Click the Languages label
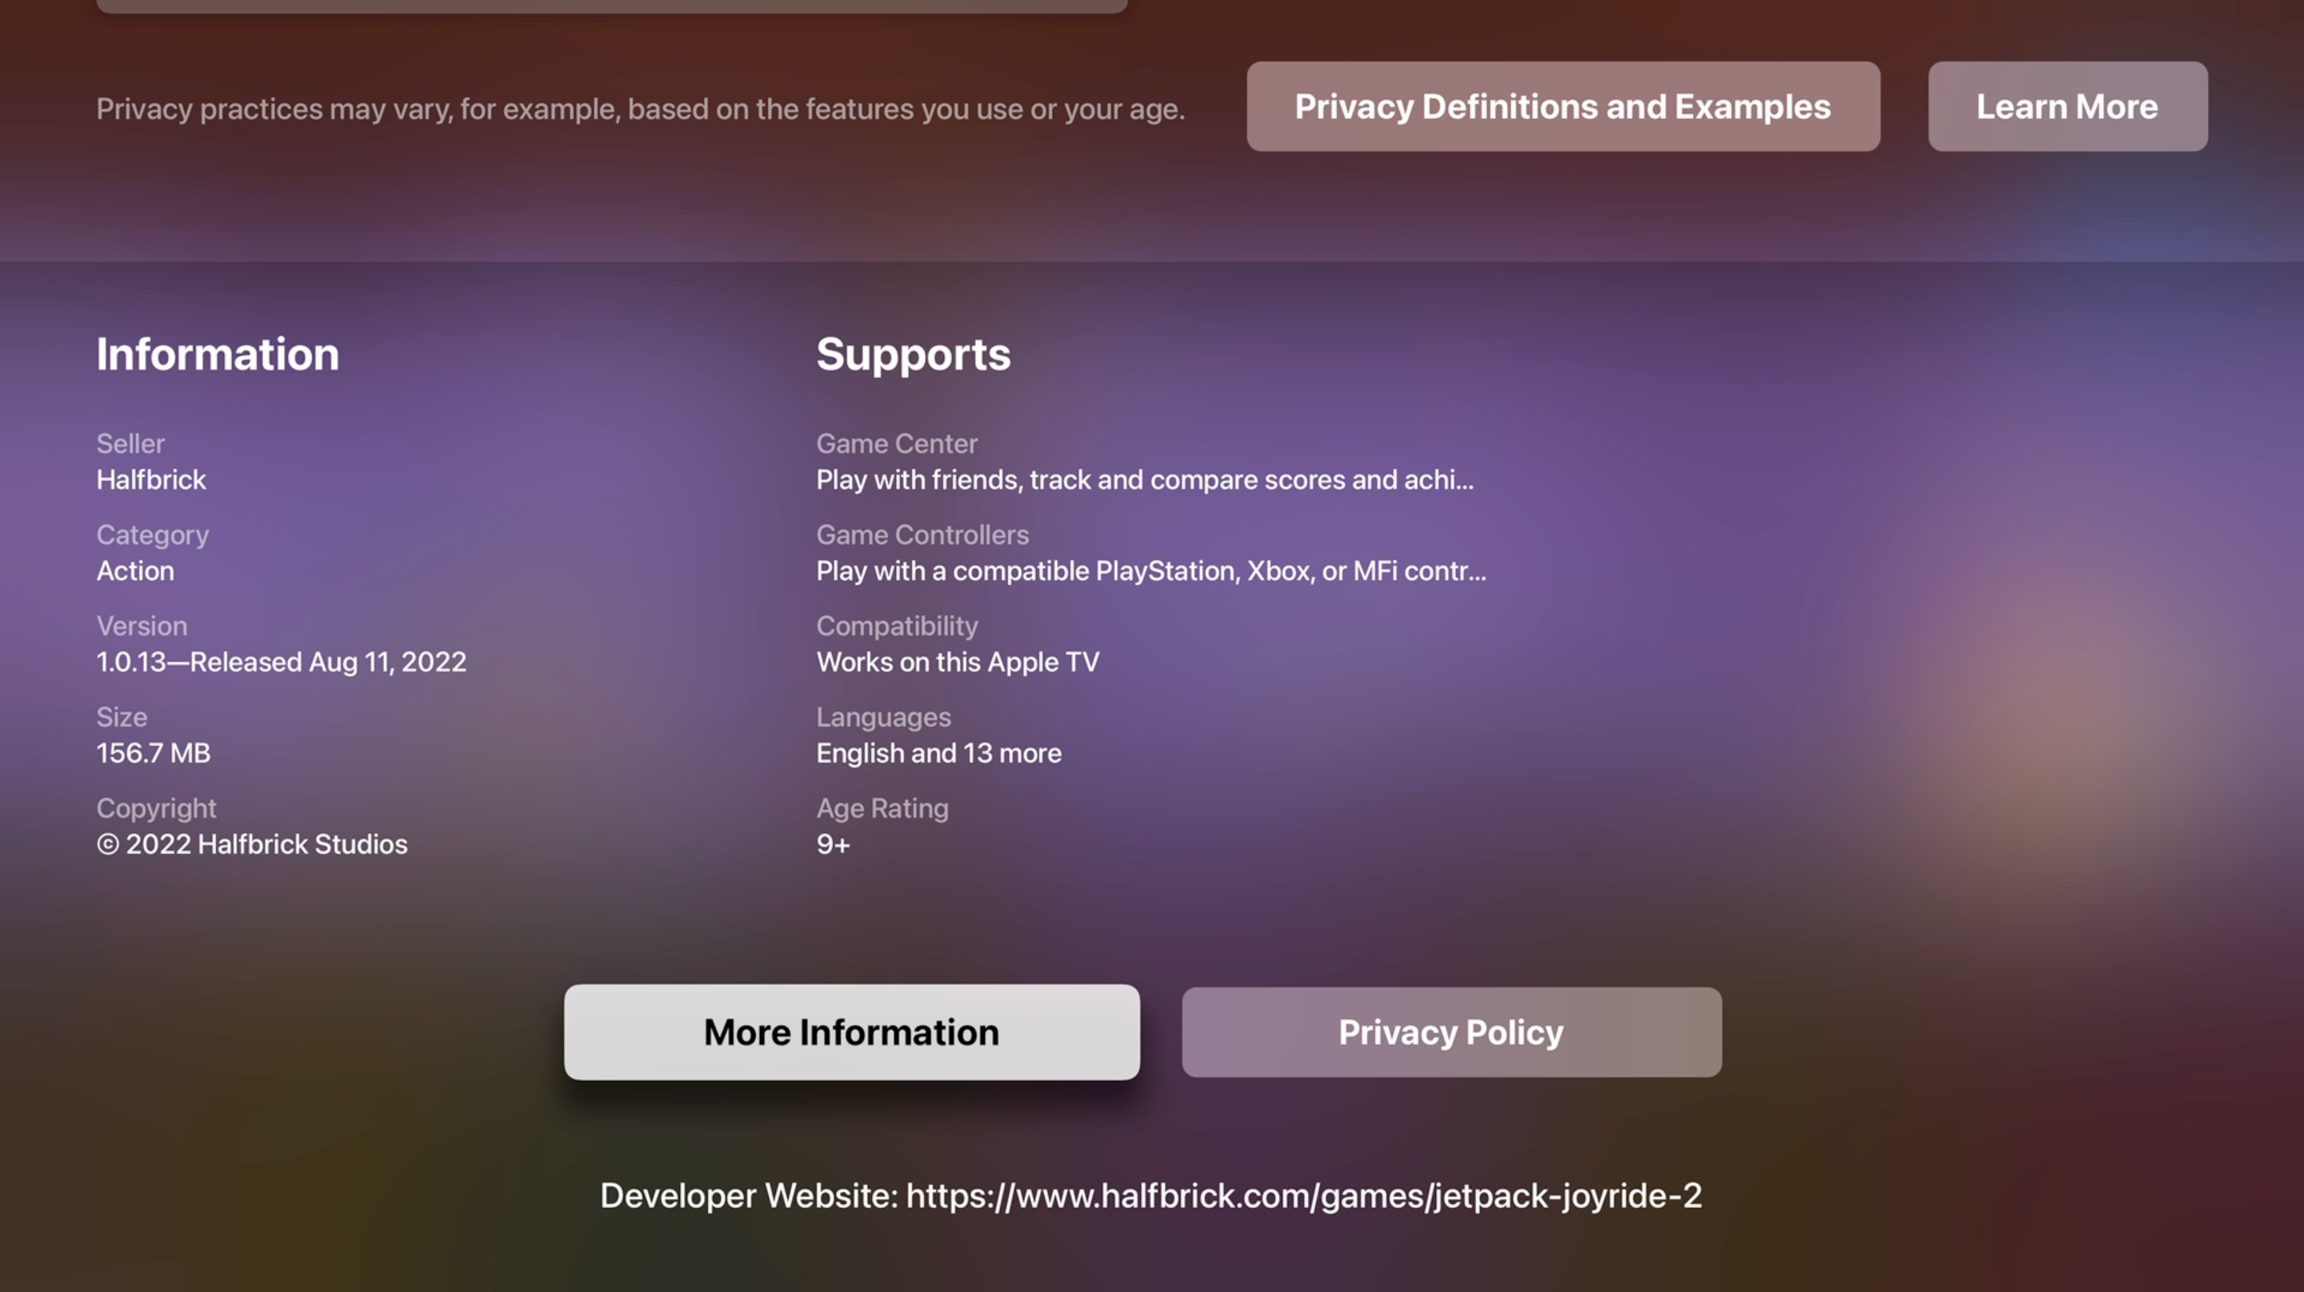The height and width of the screenshot is (1292, 2304). click(883, 717)
